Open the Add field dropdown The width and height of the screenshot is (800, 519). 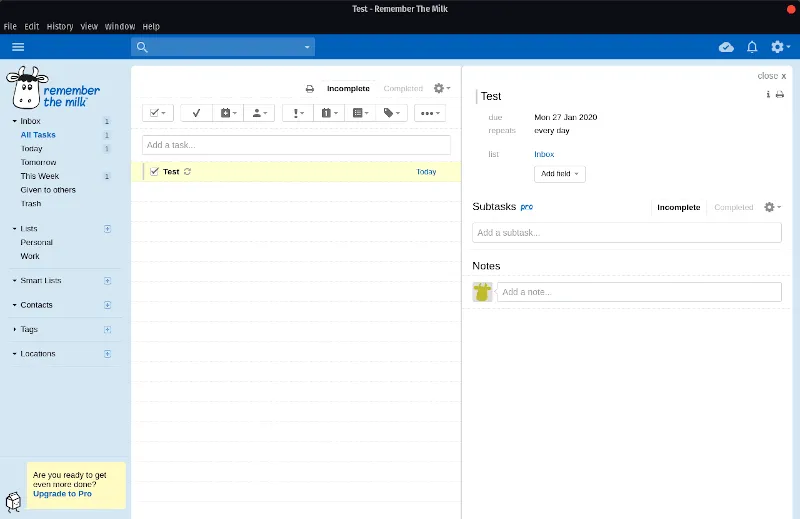[x=560, y=174]
